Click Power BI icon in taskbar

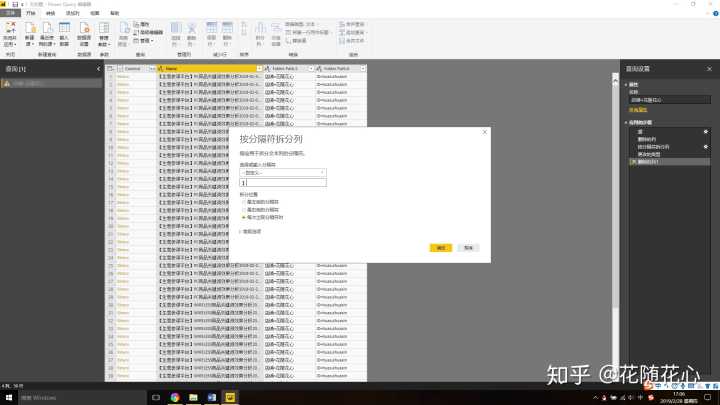click(230, 397)
